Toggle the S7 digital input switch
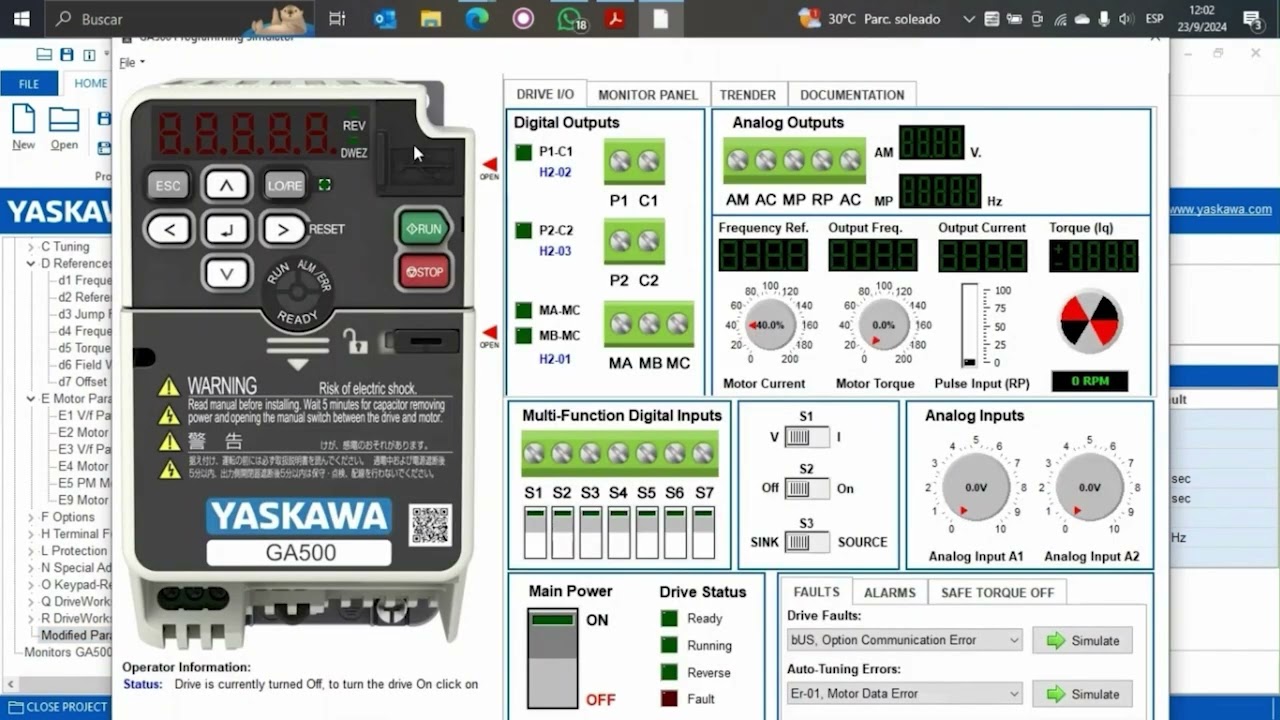Image resolution: width=1280 pixels, height=720 pixels. click(x=704, y=533)
